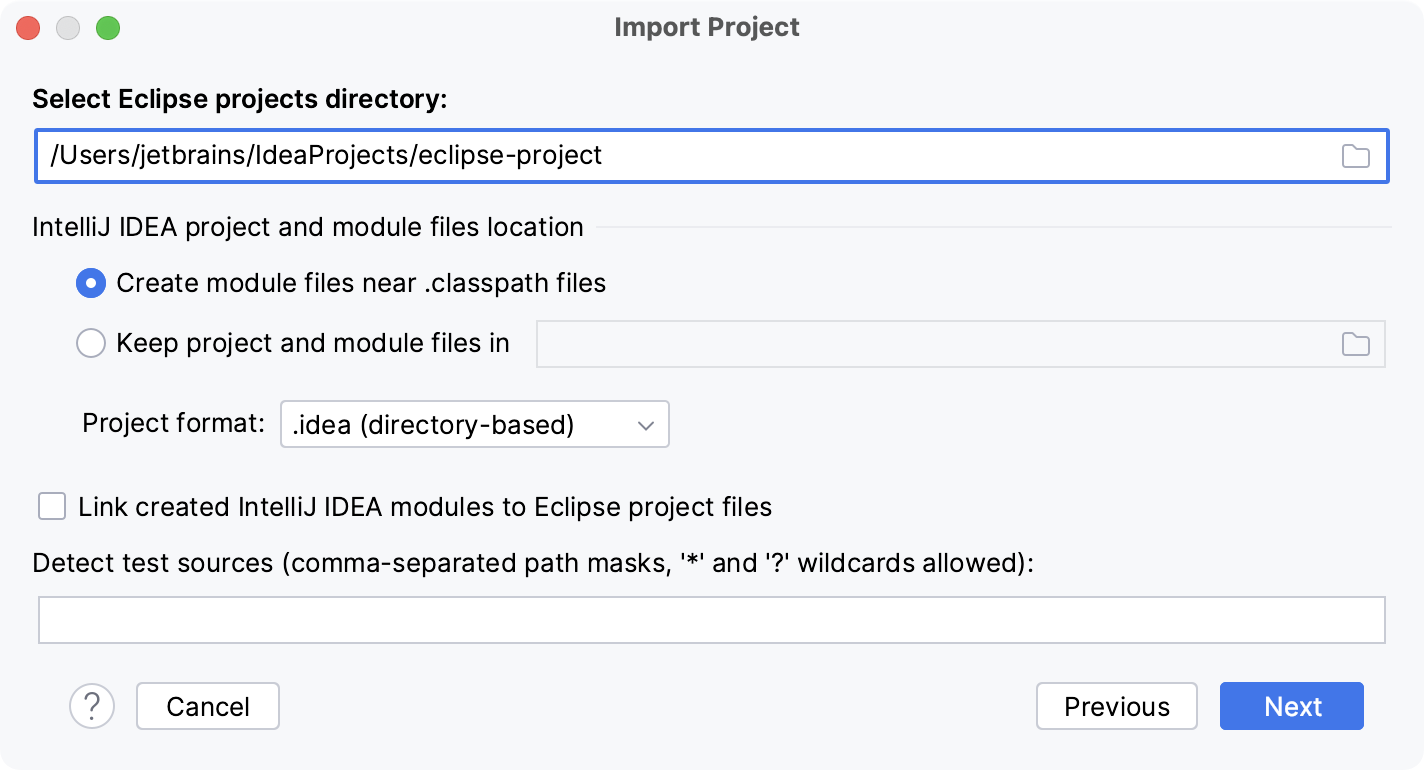Click the folder icon beside Keep project files
Screen dimensions: 1424x770
pyautogui.click(x=1355, y=344)
